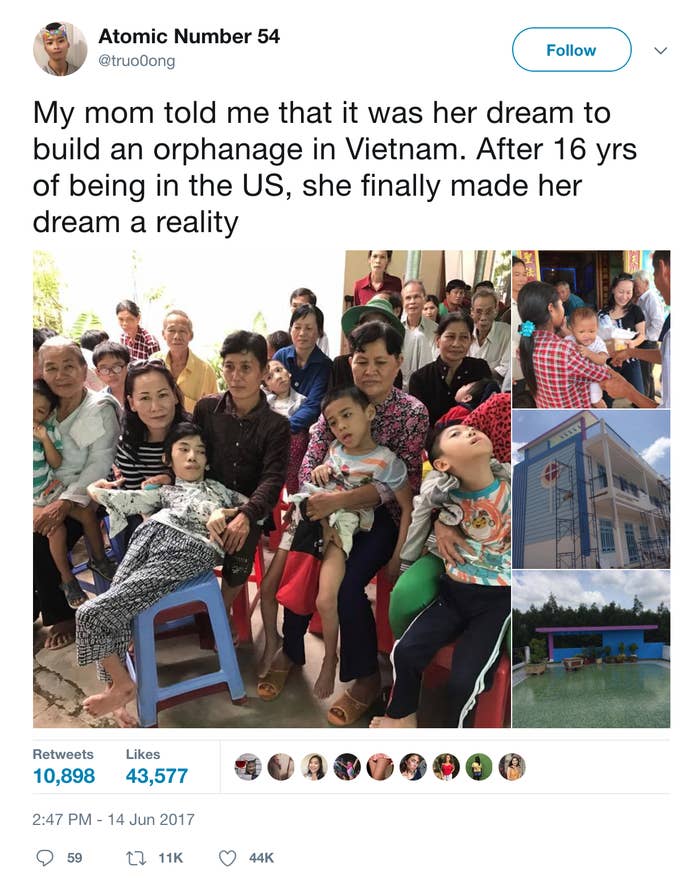View the 43,577 likes list
This screenshot has width=700, height=883.
(x=157, y=775)
